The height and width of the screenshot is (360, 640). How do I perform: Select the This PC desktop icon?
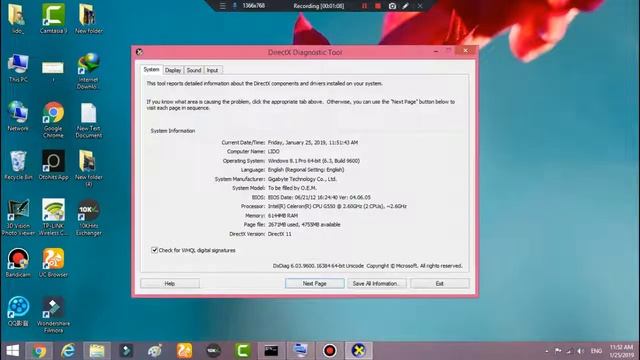18,67
